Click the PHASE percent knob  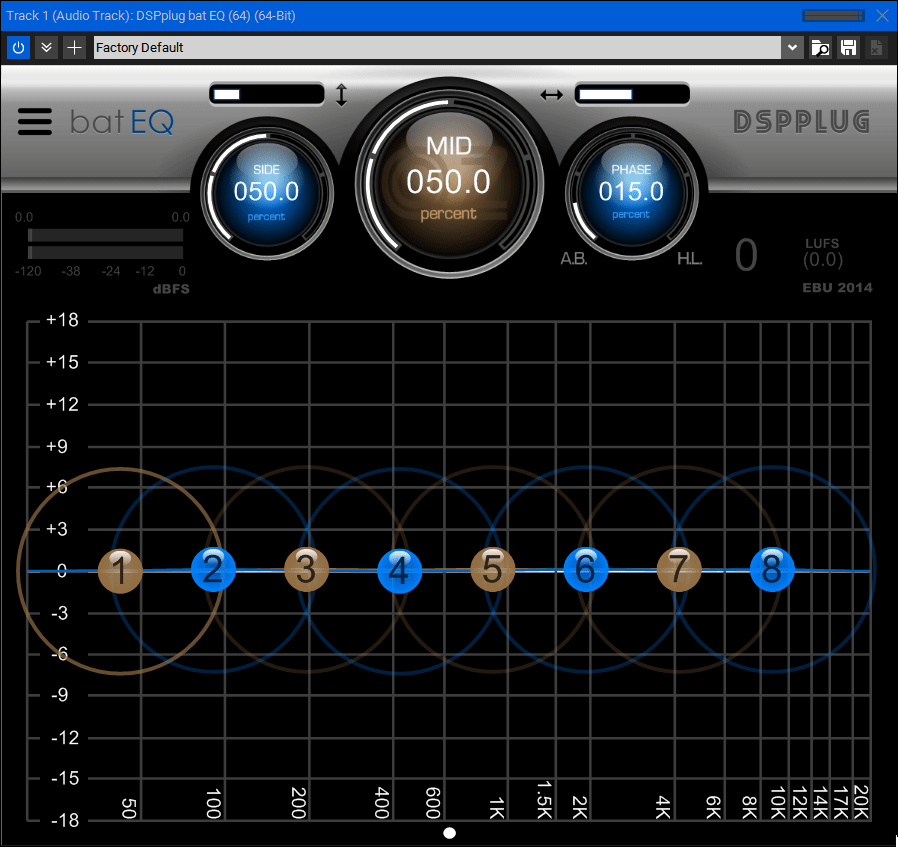[631, 192]
